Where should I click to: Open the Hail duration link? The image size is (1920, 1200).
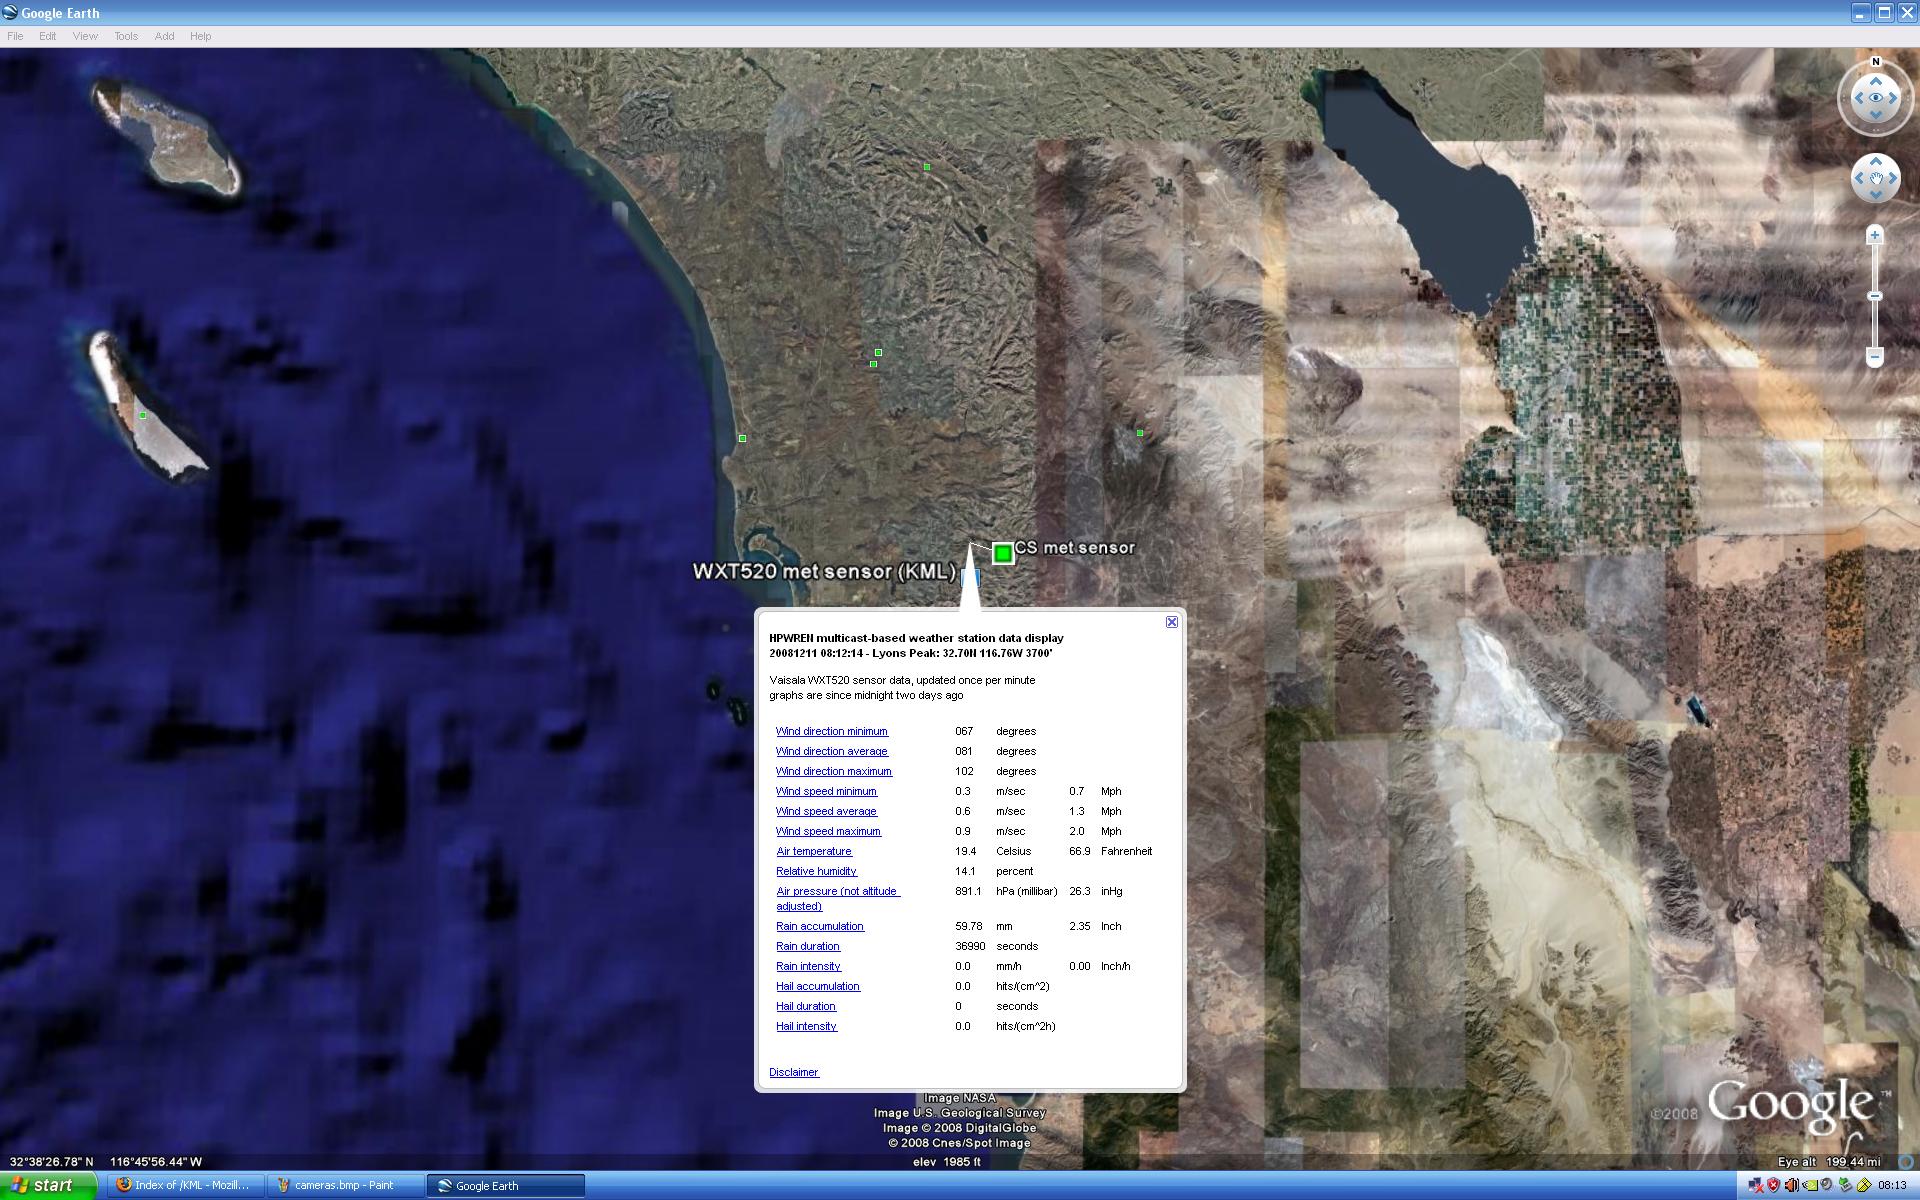point(806,1006)
